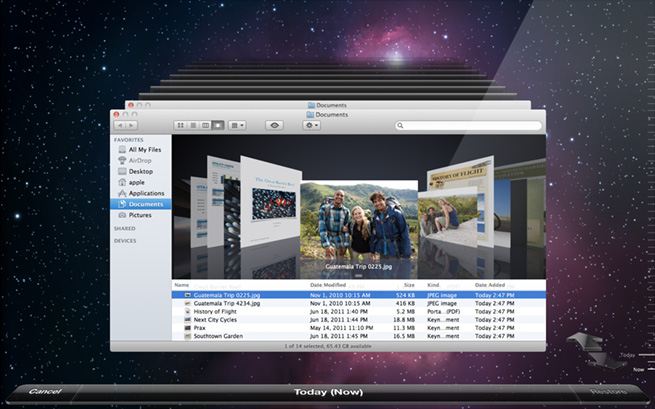Select the Next City Cycles file name
Image resolution: width=655 pixels, height=409 pixels.
click(x=215, y=320)
